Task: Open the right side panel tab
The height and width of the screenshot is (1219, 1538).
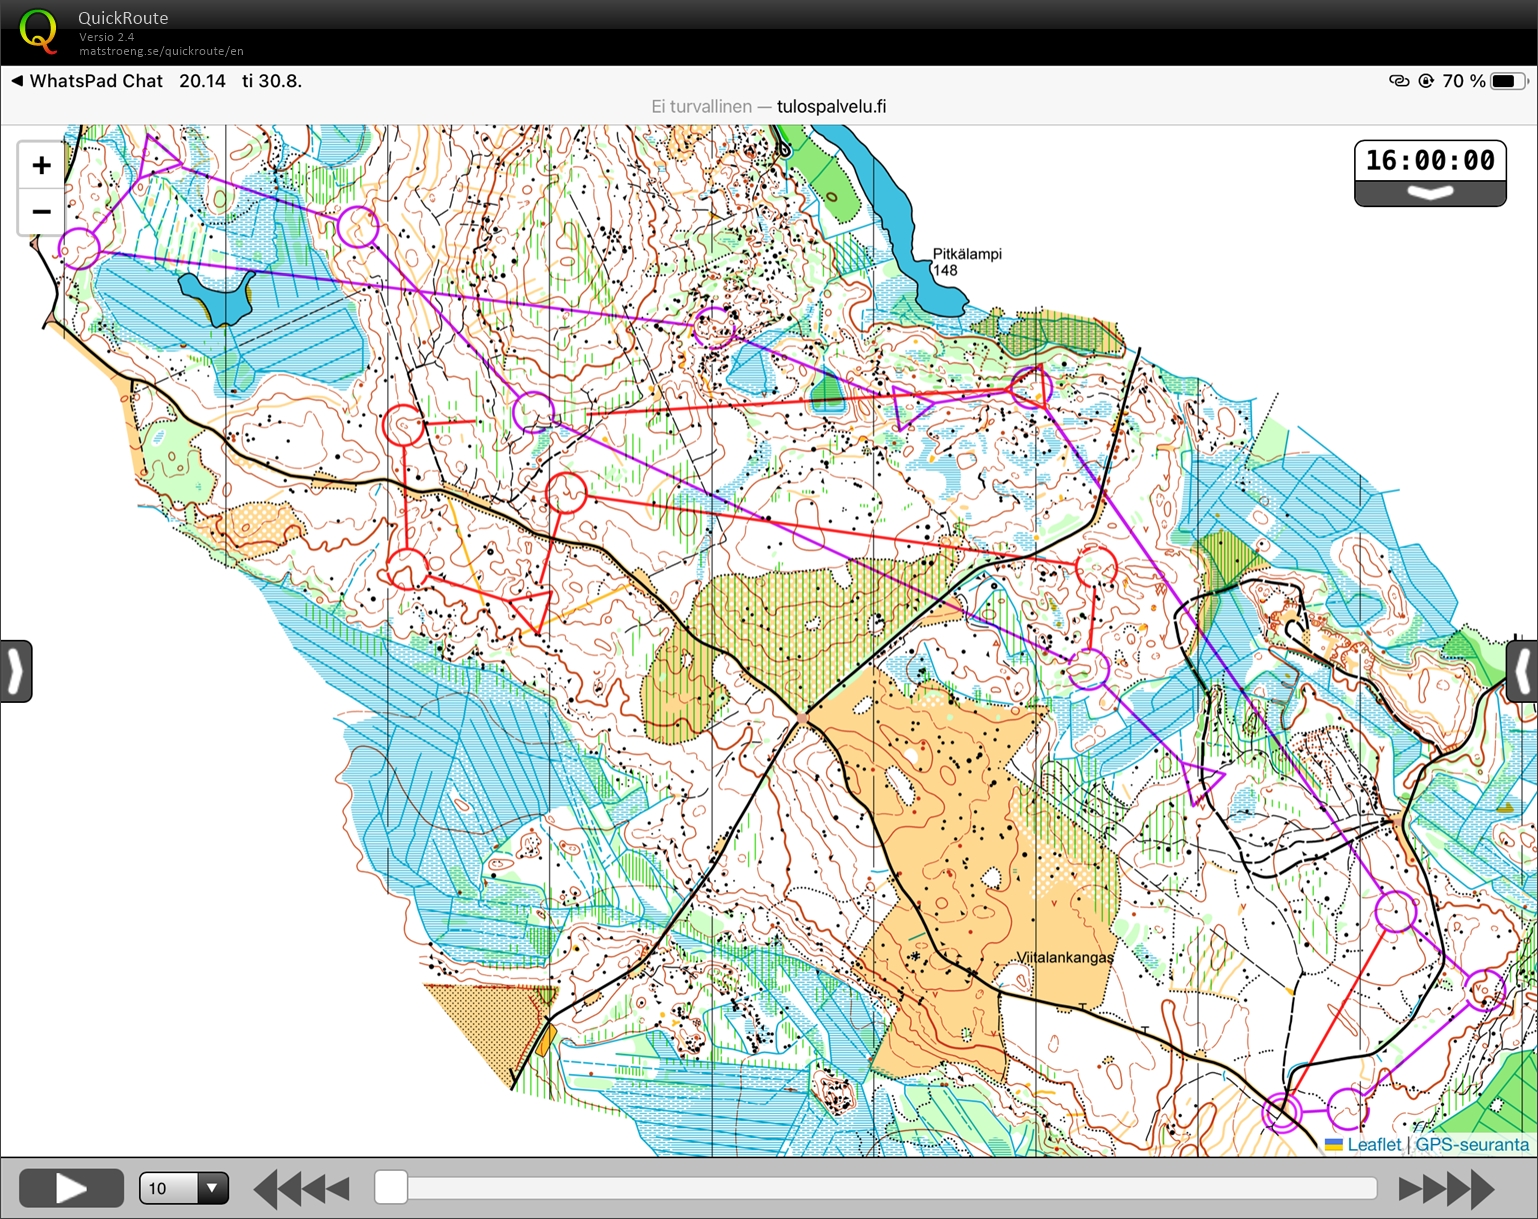Action: coord(1522,671)
